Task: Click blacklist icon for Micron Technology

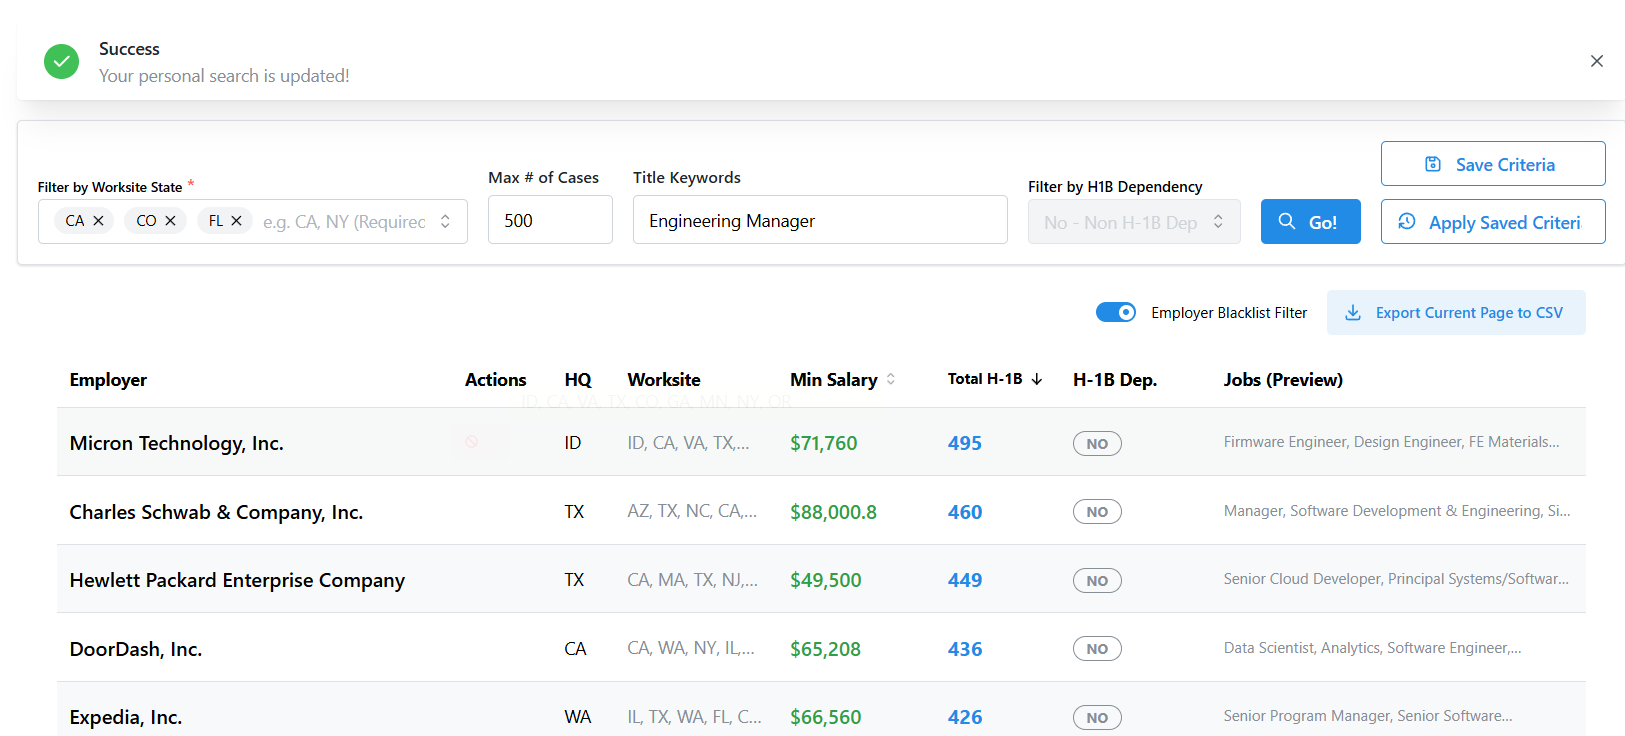Action: [x=472, y=441]
